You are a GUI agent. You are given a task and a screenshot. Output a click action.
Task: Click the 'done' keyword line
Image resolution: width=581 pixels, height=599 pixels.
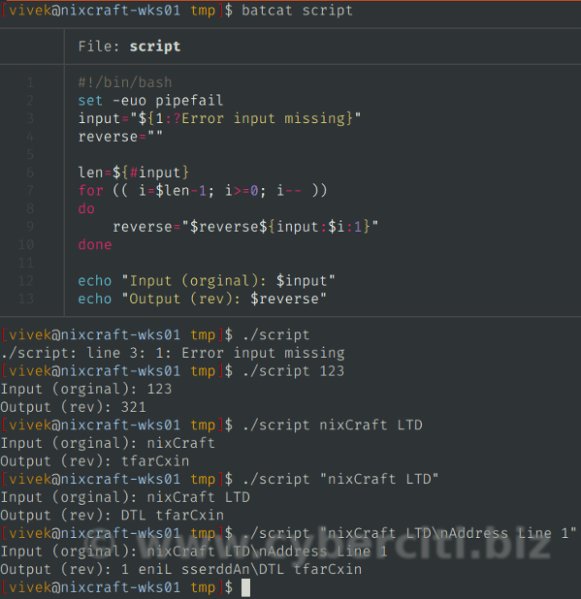pos(95,244)
